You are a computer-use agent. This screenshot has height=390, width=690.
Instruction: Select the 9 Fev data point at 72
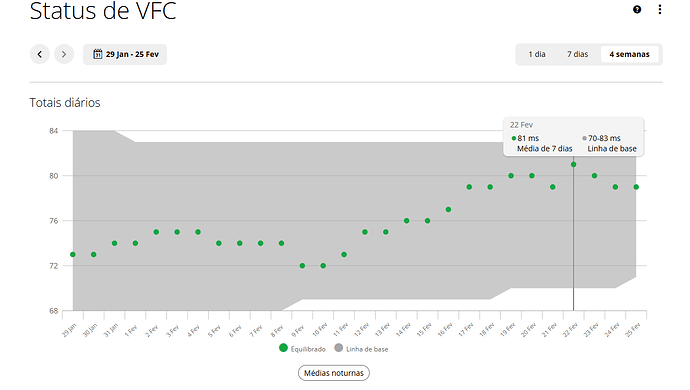coord(302,266)
